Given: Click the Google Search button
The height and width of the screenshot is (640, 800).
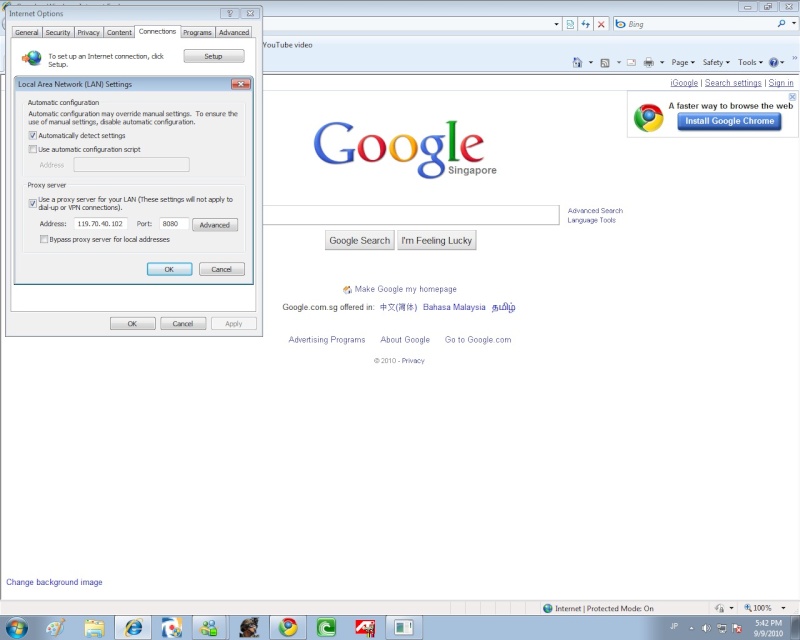Looking at the screenshot, I should [x=360, y=240].
